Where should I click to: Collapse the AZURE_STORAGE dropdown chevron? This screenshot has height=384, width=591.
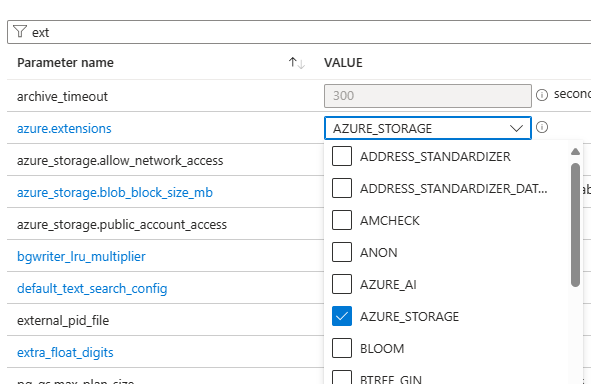(x=516, y=129)
